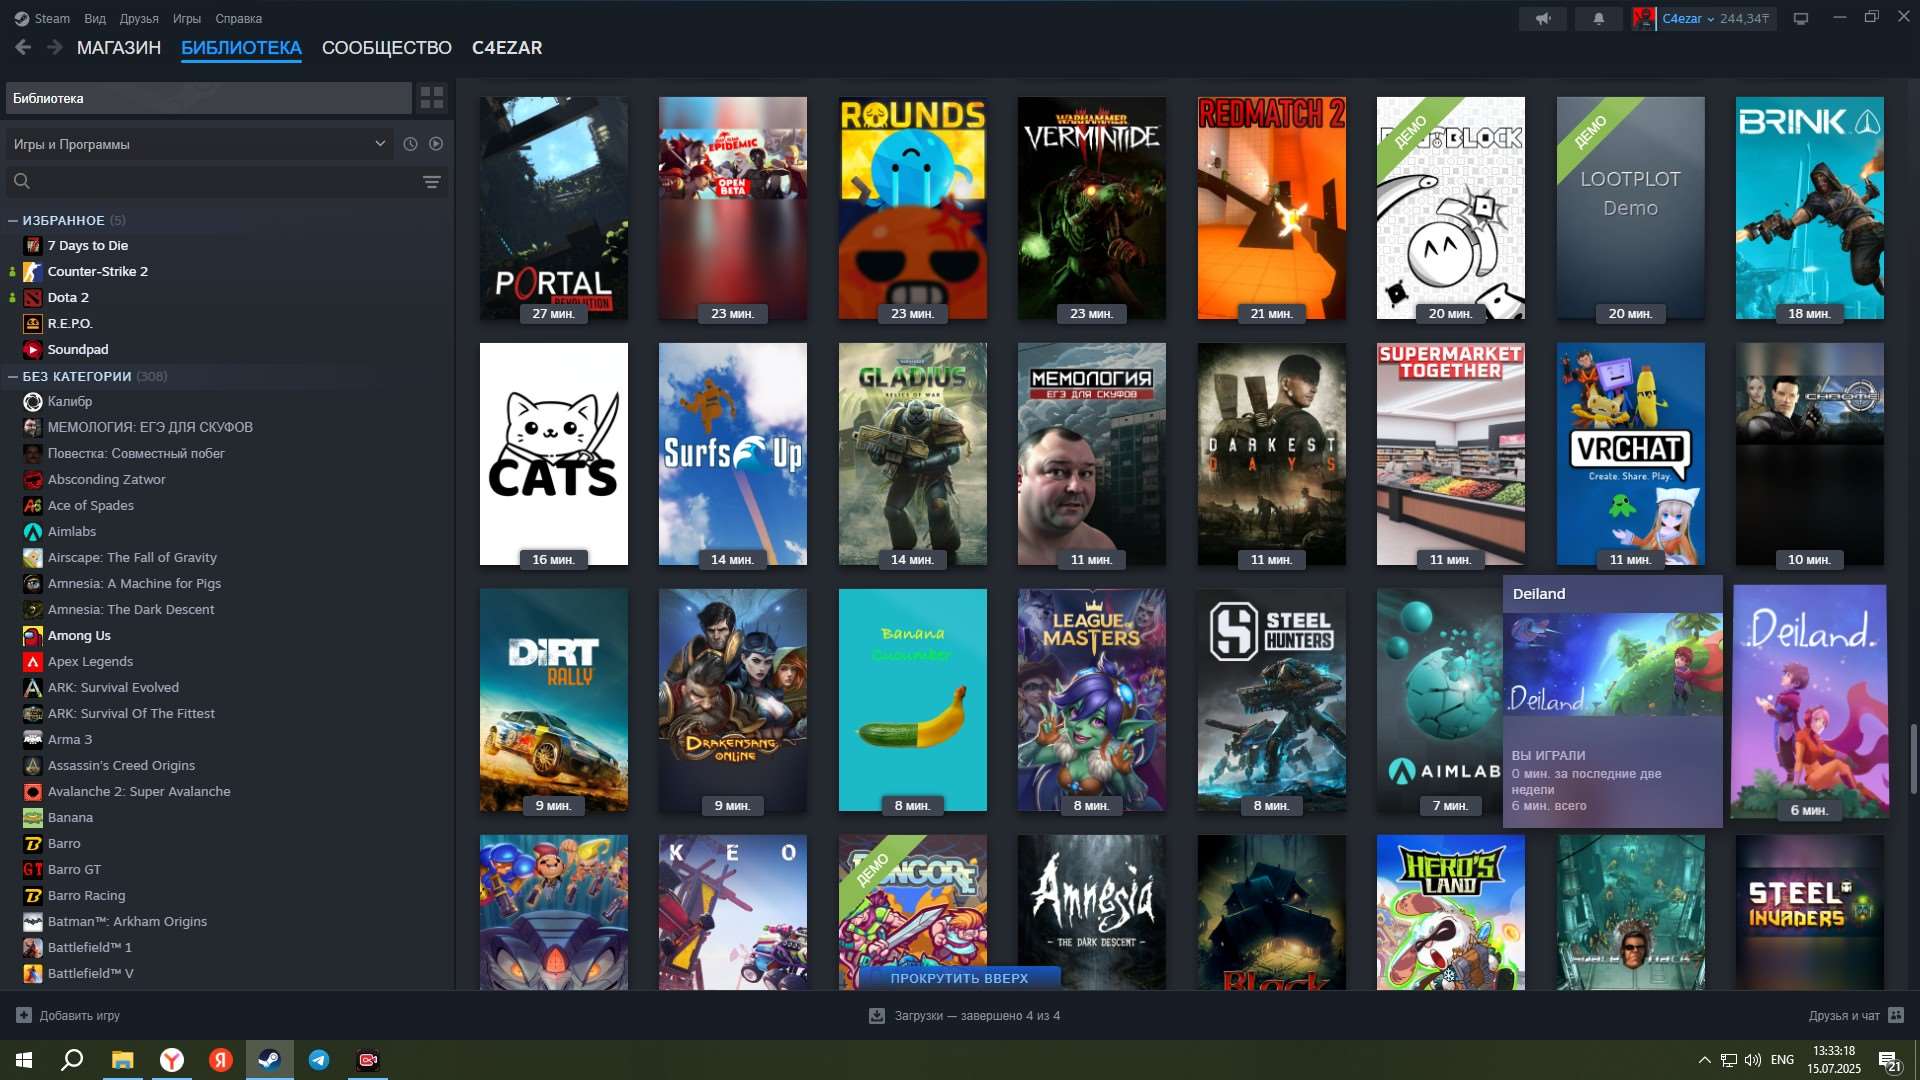Image resolution: width=1920 pixels, height=1080 pixels.
Task: Click the Ace of Spades icon
Action: pyautogui.click(x=33, y=505)
